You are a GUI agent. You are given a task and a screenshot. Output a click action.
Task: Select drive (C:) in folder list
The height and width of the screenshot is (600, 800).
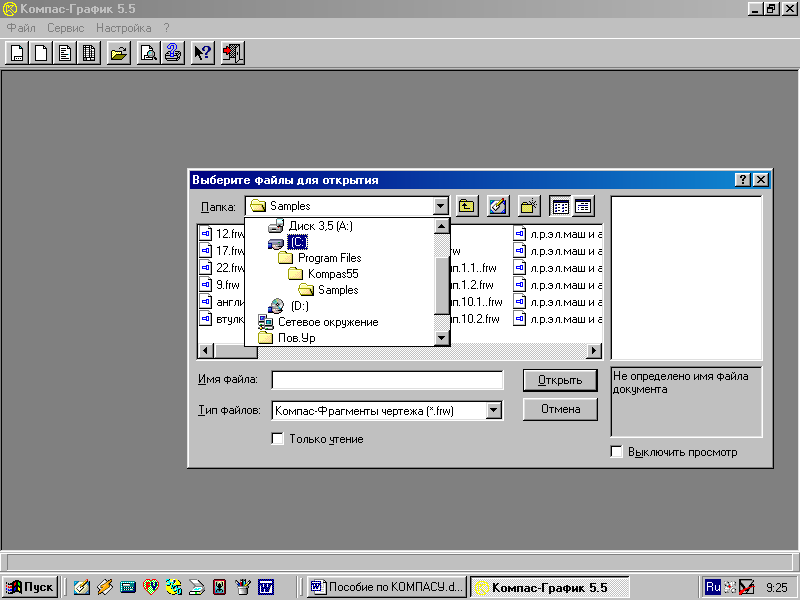[x=297, y=242]
